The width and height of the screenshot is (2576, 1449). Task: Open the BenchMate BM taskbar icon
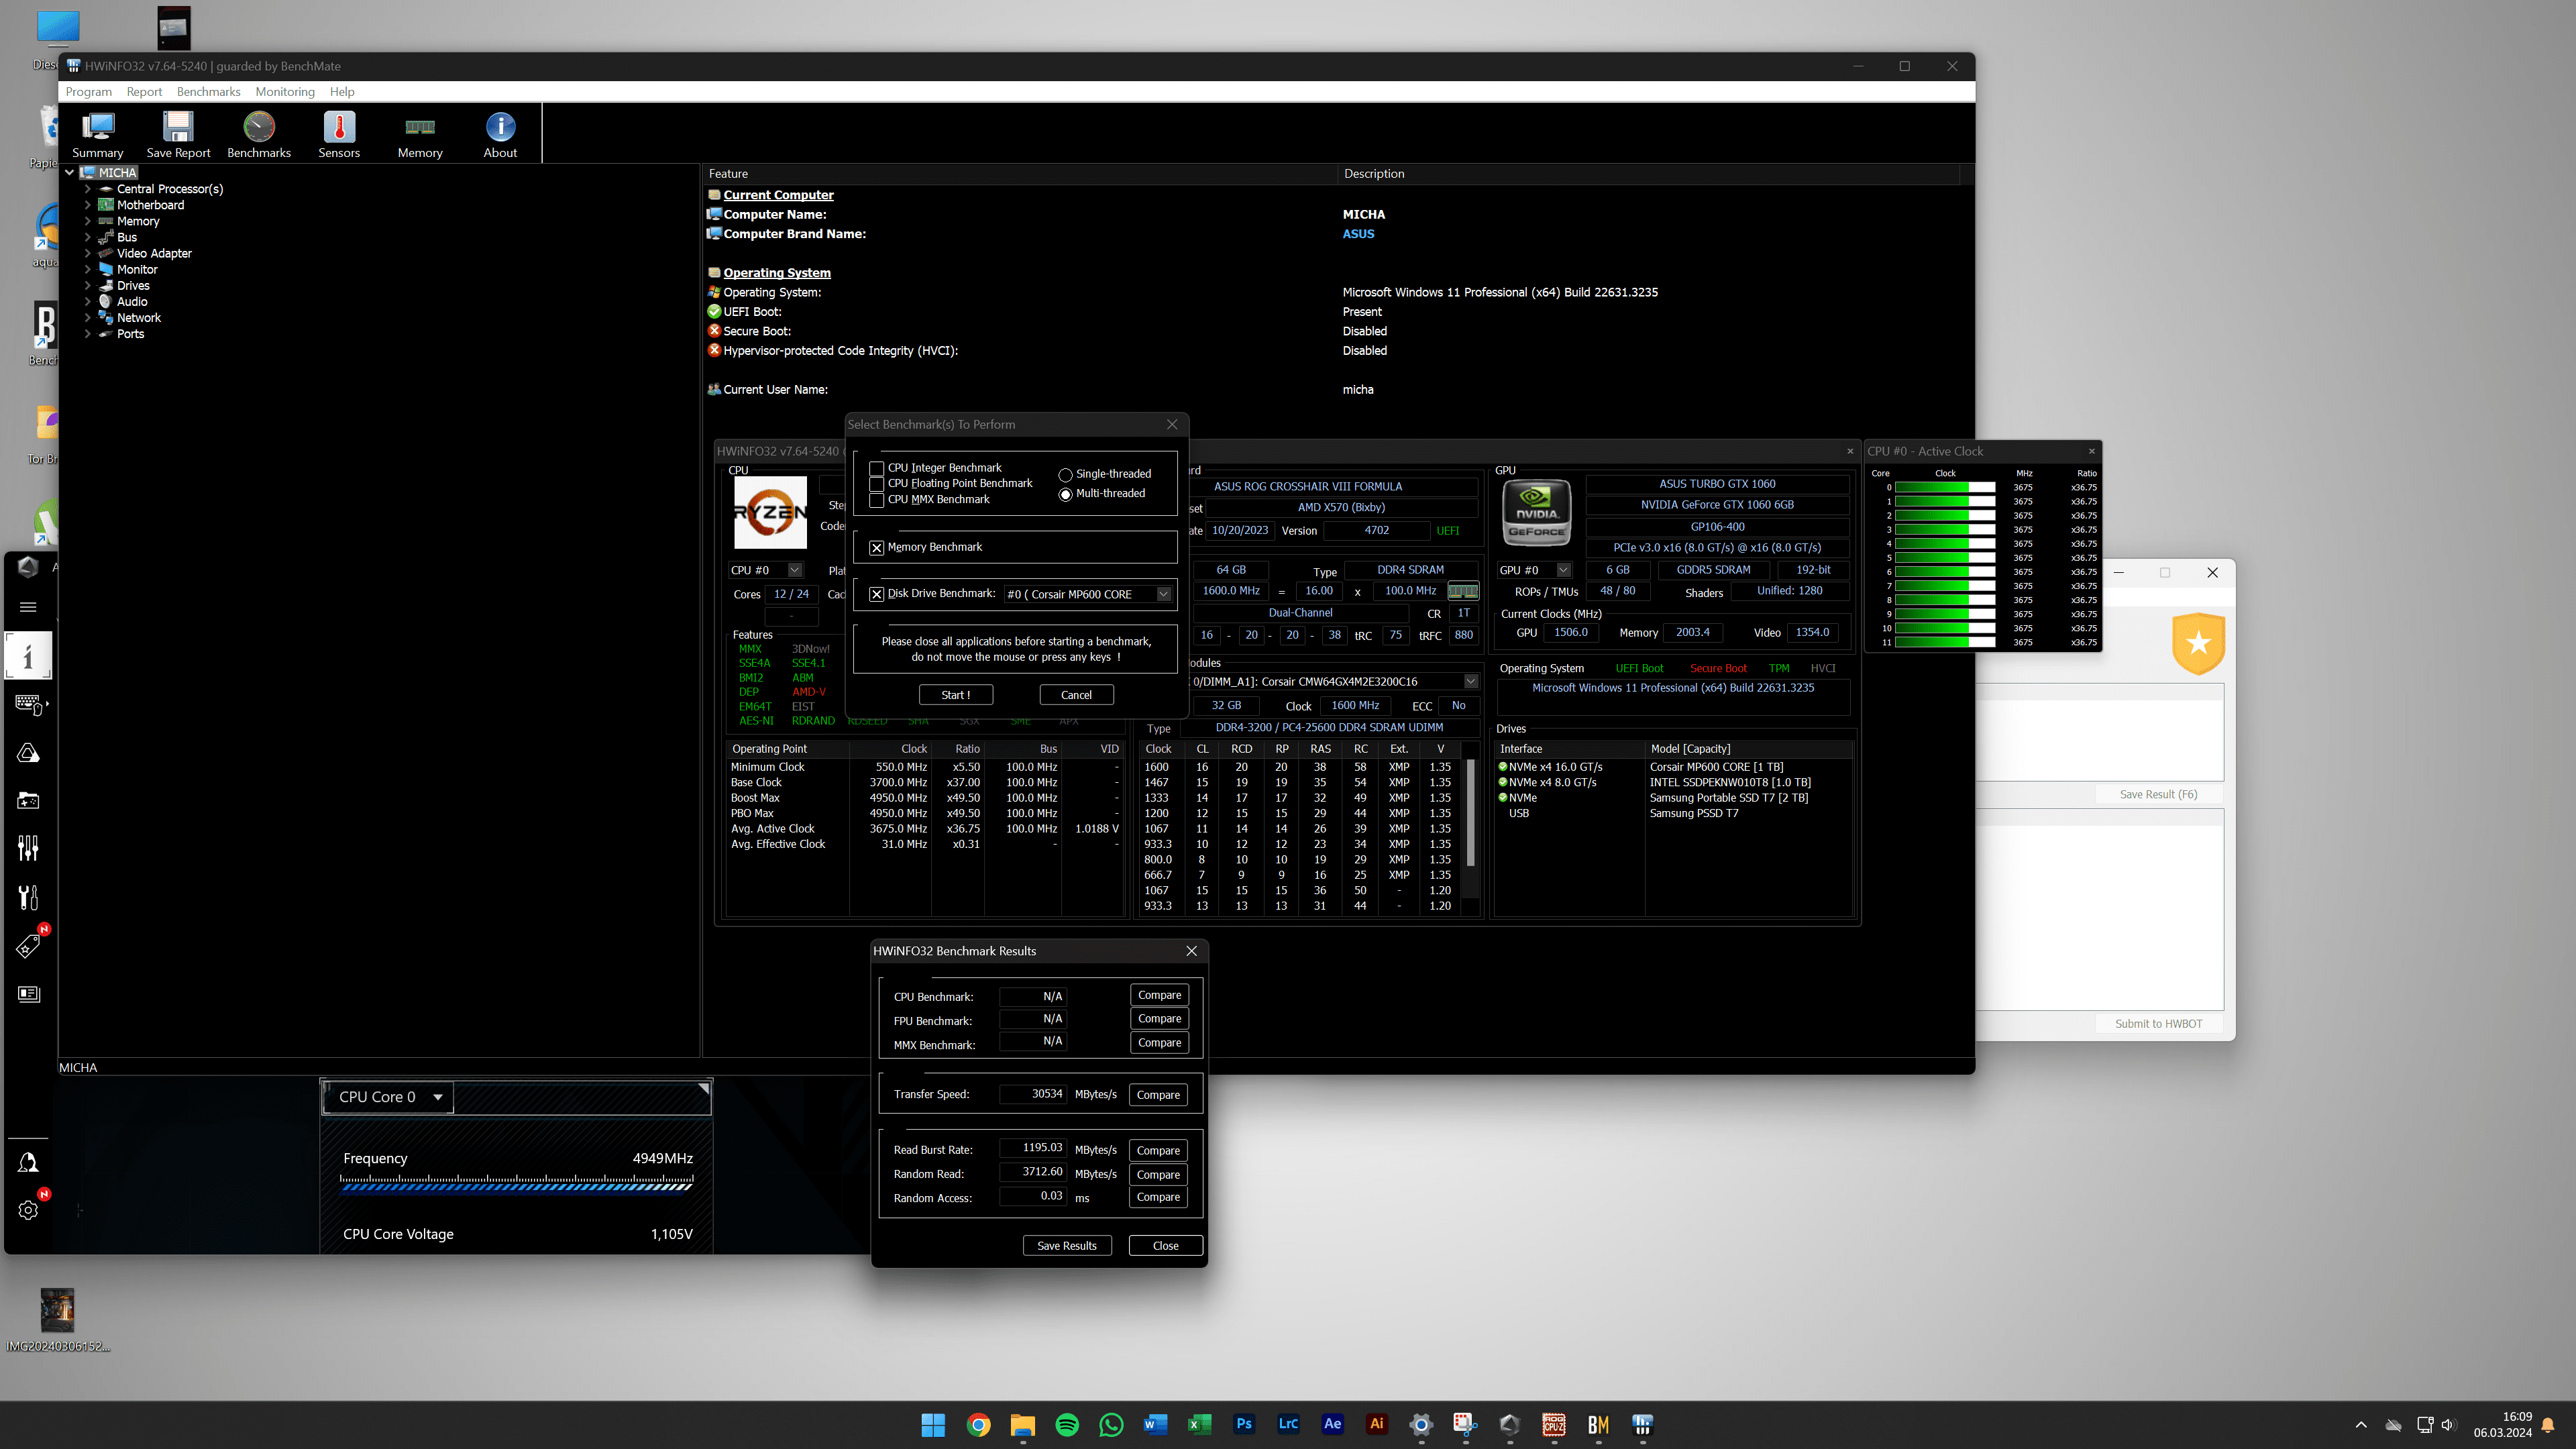pyautogui.click(x=1598, y=1425)
